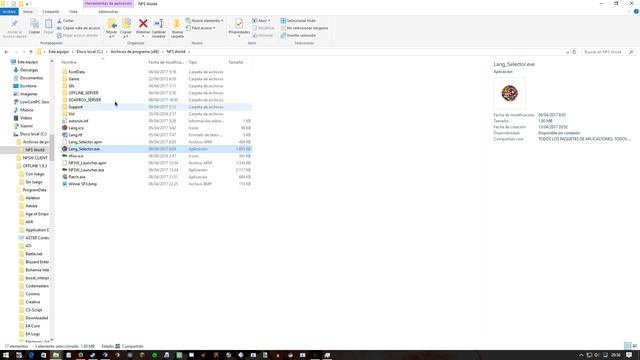This screenshot has height=360, width=640.
Task: Switch to details view icon in status bar
Action: [627, 346]
